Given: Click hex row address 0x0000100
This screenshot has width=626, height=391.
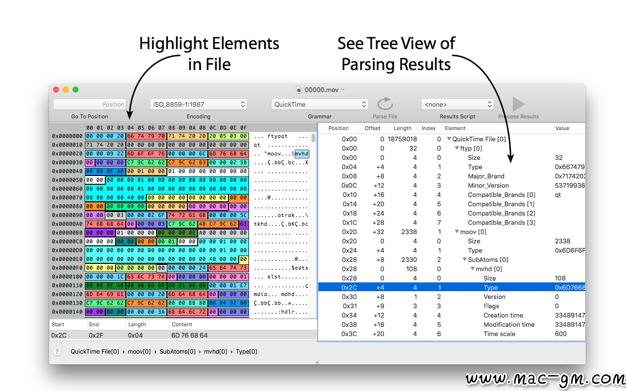Looking at the screenshot, I should [x=67, y=276].
